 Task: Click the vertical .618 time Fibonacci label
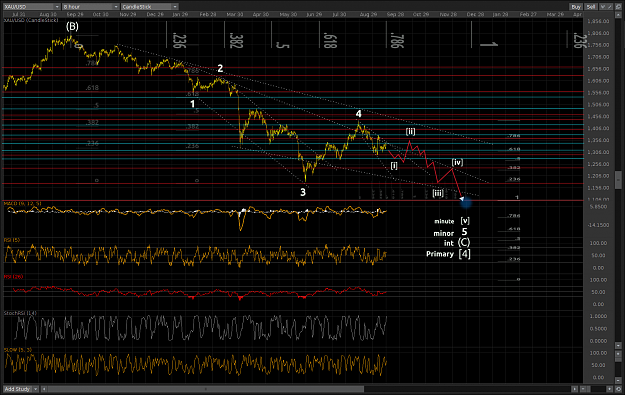pyautogui.click(x=330, y=41)
